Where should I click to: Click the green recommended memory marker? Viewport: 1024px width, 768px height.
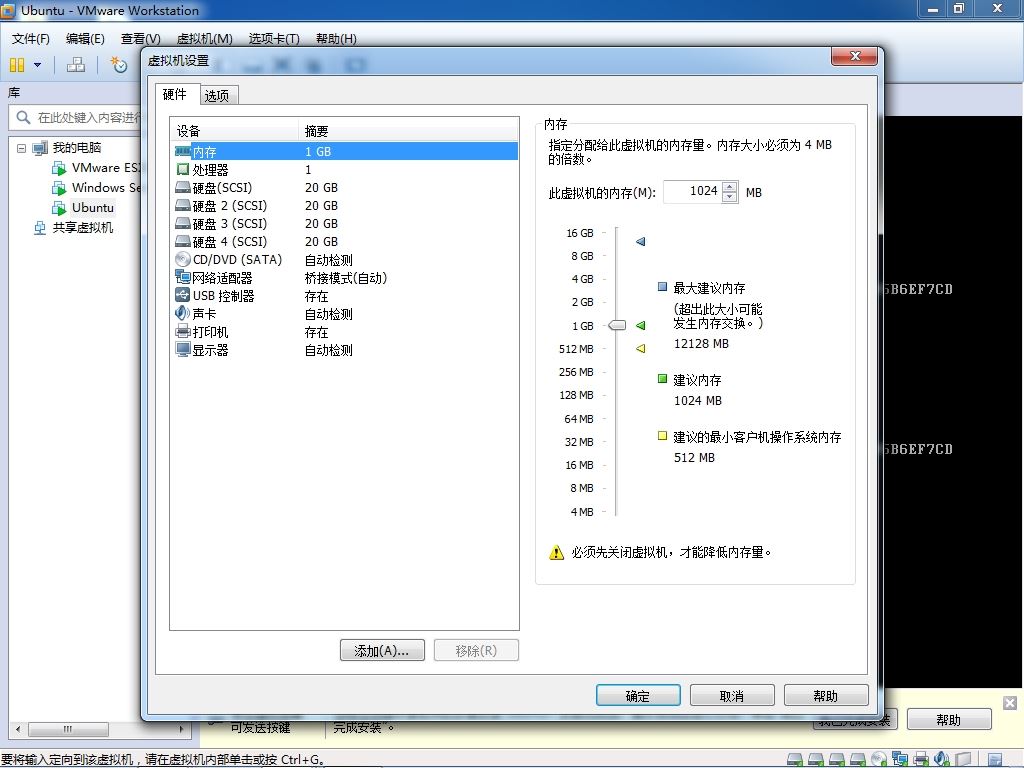tap(641, 325)
